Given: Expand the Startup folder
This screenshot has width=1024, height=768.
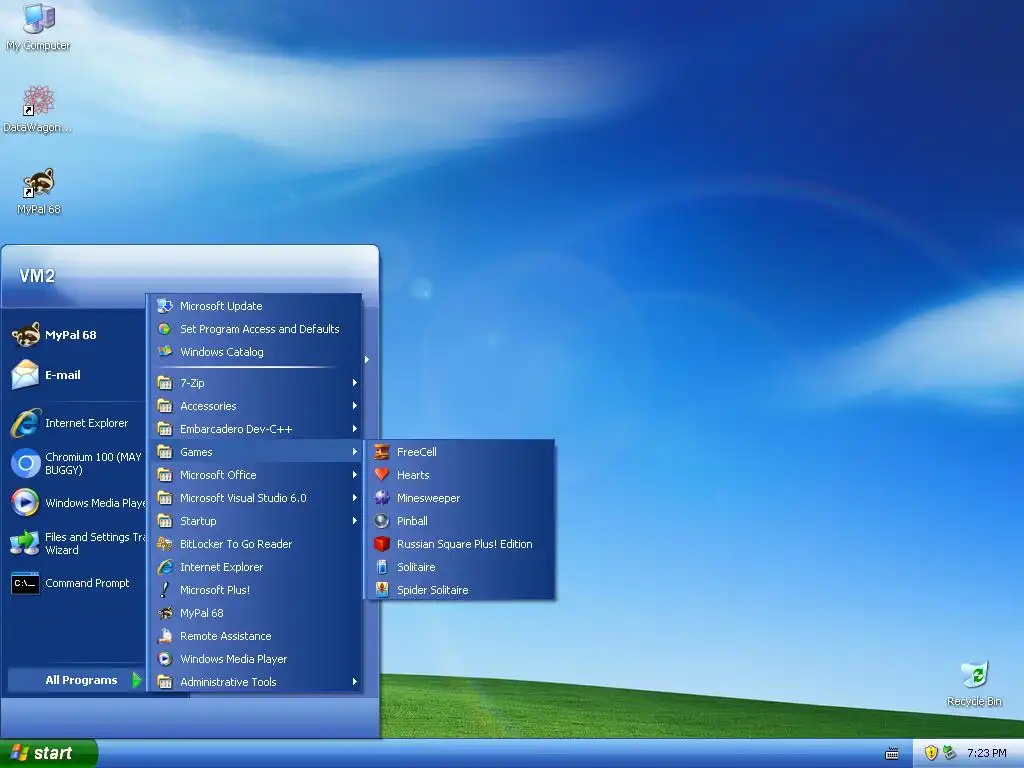Looking at the screenshot, I should (257, 520).
